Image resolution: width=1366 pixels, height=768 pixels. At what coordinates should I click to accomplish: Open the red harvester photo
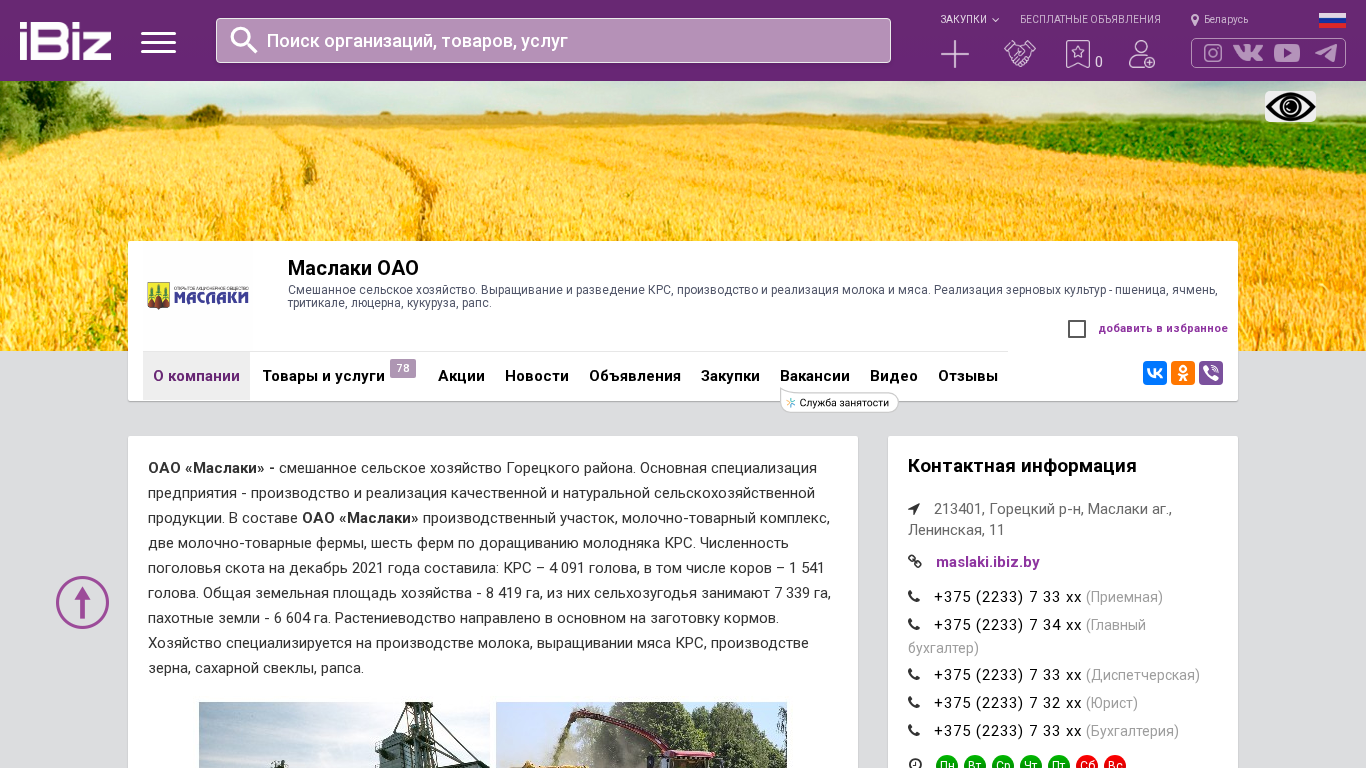click(x=641, y=735)
